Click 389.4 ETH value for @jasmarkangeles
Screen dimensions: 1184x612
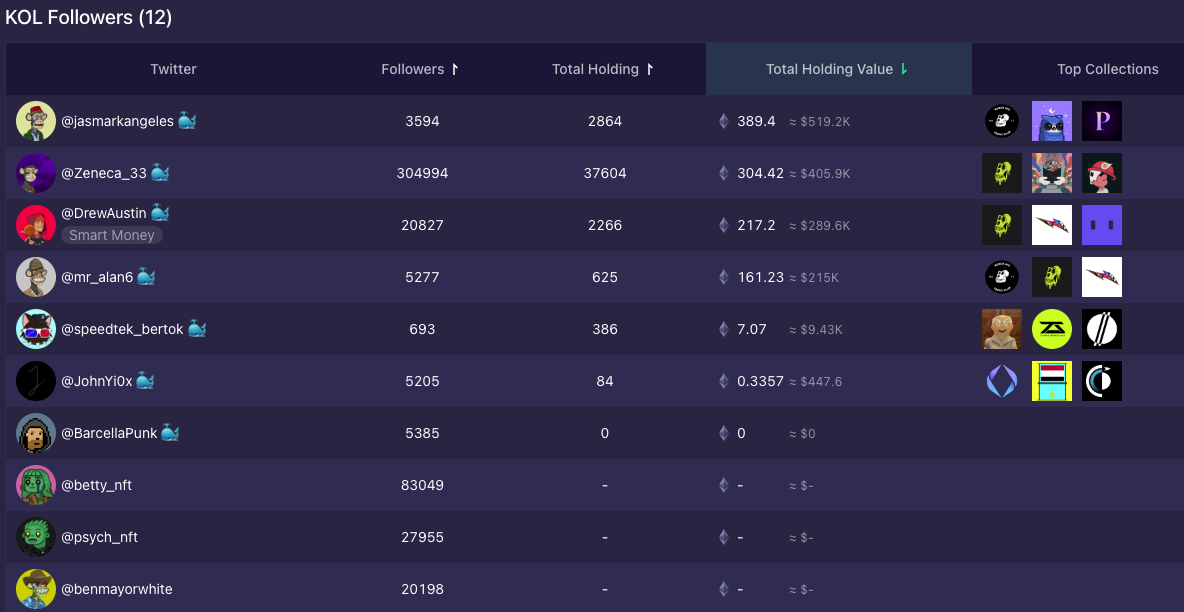(757, 121)
